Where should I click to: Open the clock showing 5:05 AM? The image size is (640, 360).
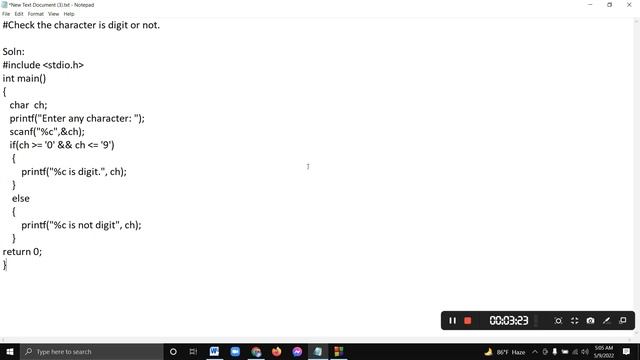(x=604, y=351)
